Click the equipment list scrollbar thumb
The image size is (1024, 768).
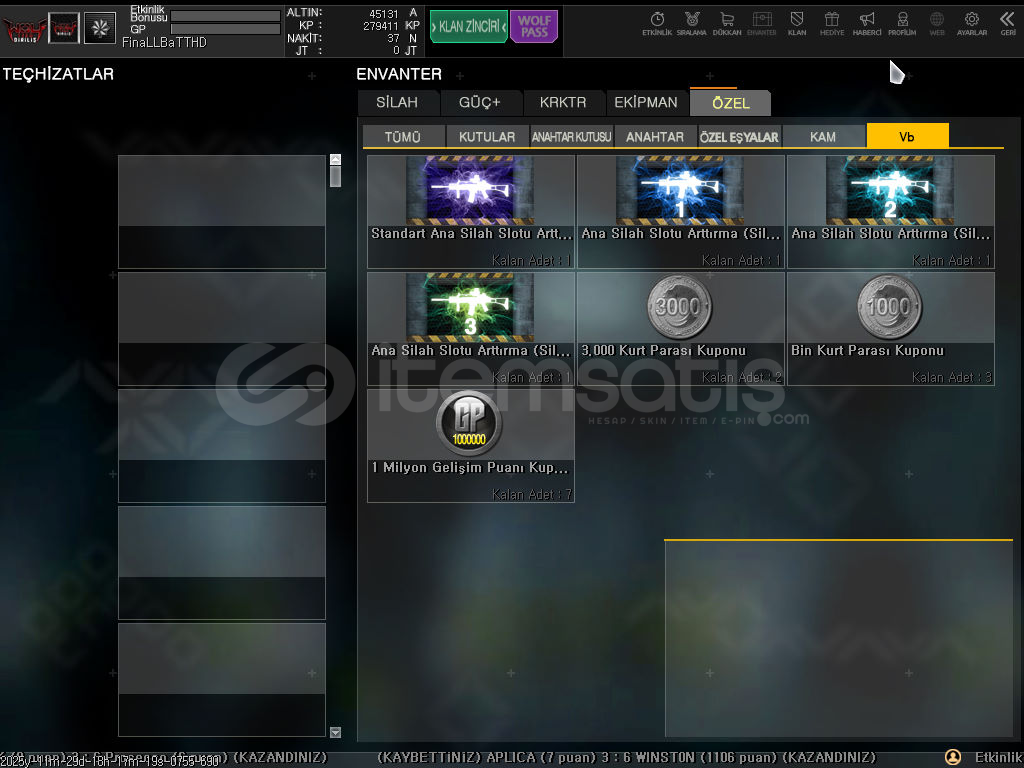(x=336, y=176)
